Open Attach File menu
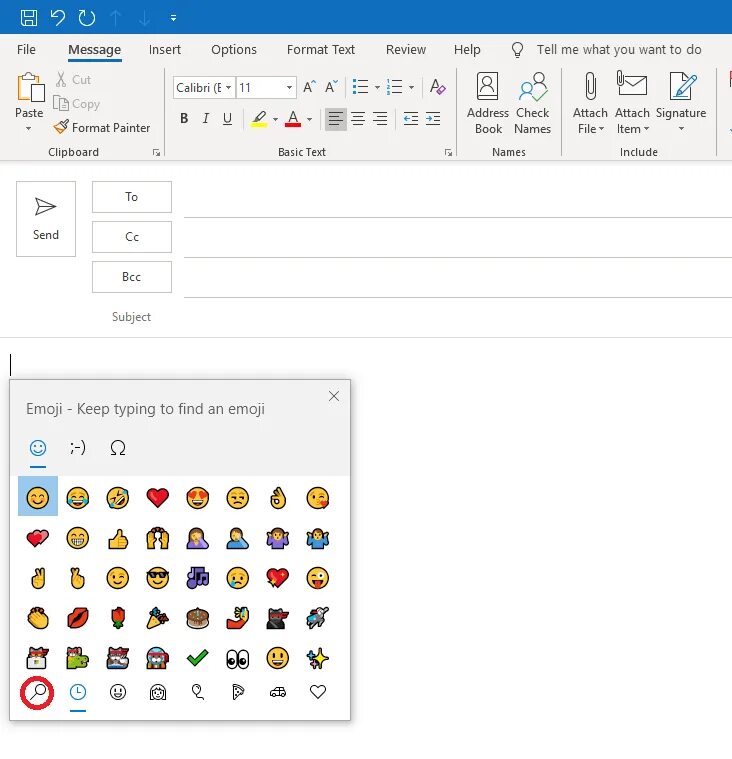The height and width of the screenshot is (759, 732). coord(590,103)
